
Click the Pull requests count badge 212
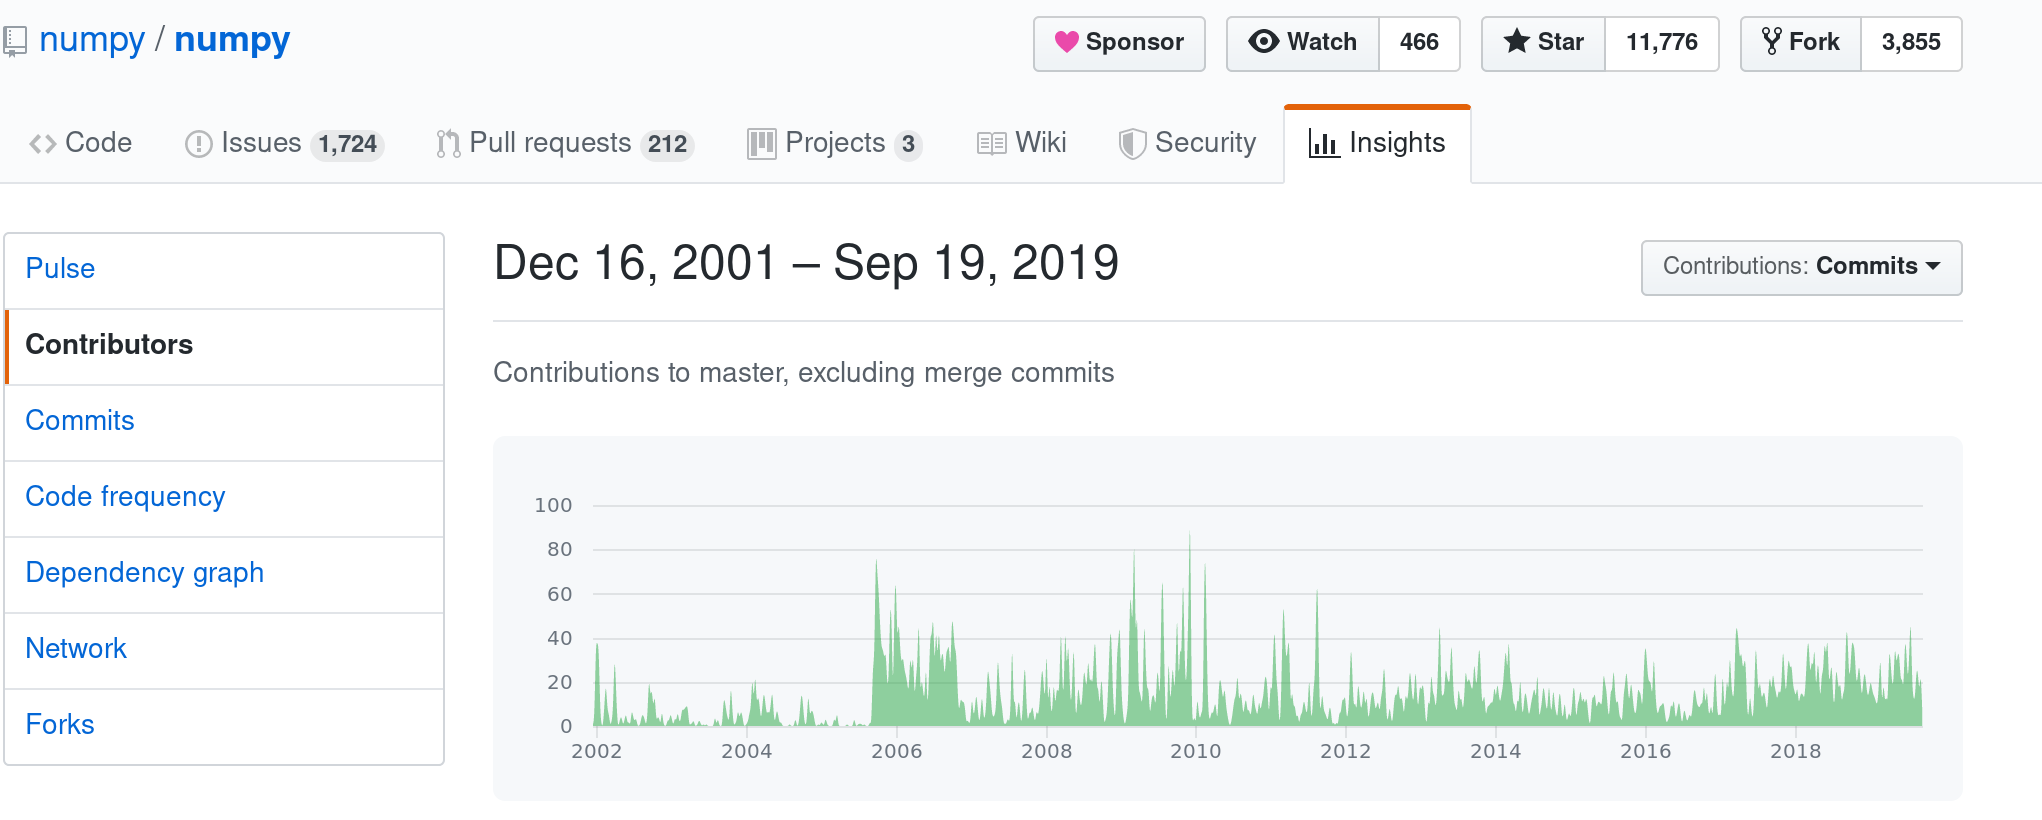(x=667, y=145)
